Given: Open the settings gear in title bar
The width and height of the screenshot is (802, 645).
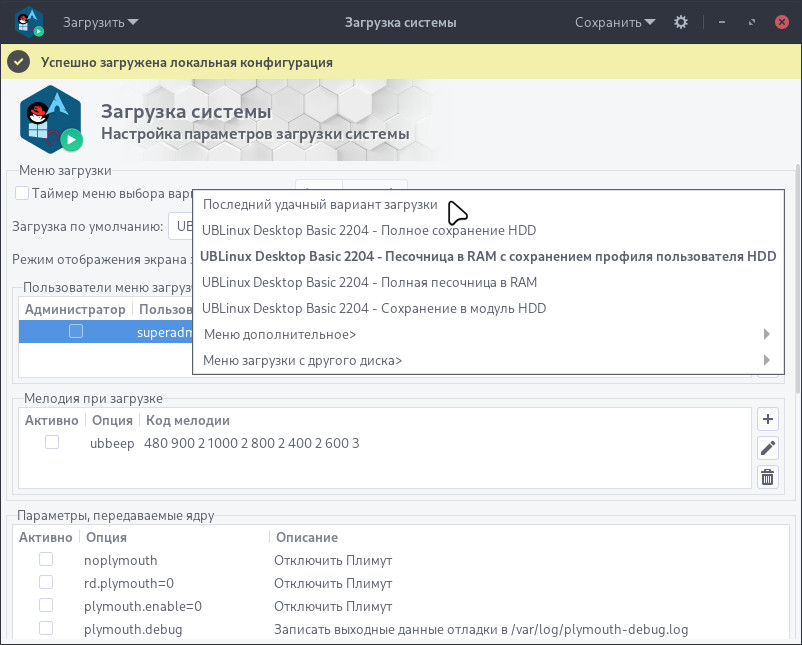Looking at the screenshot, I should 680,22.
